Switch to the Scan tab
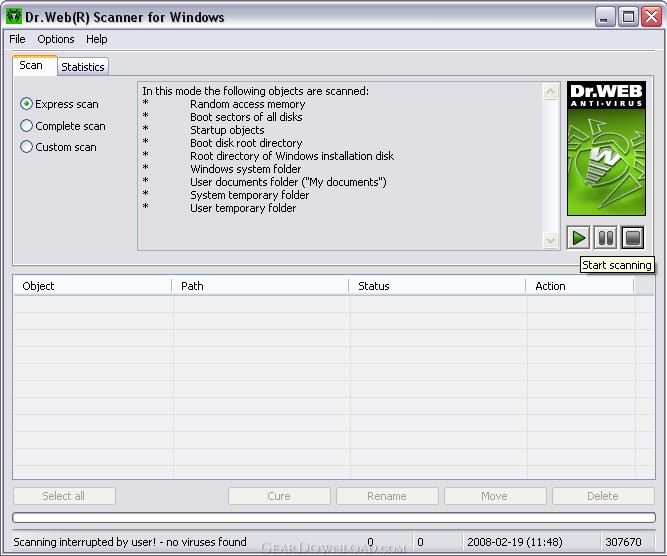The width and height of the screenshot is (667, 556). point(32,65)
